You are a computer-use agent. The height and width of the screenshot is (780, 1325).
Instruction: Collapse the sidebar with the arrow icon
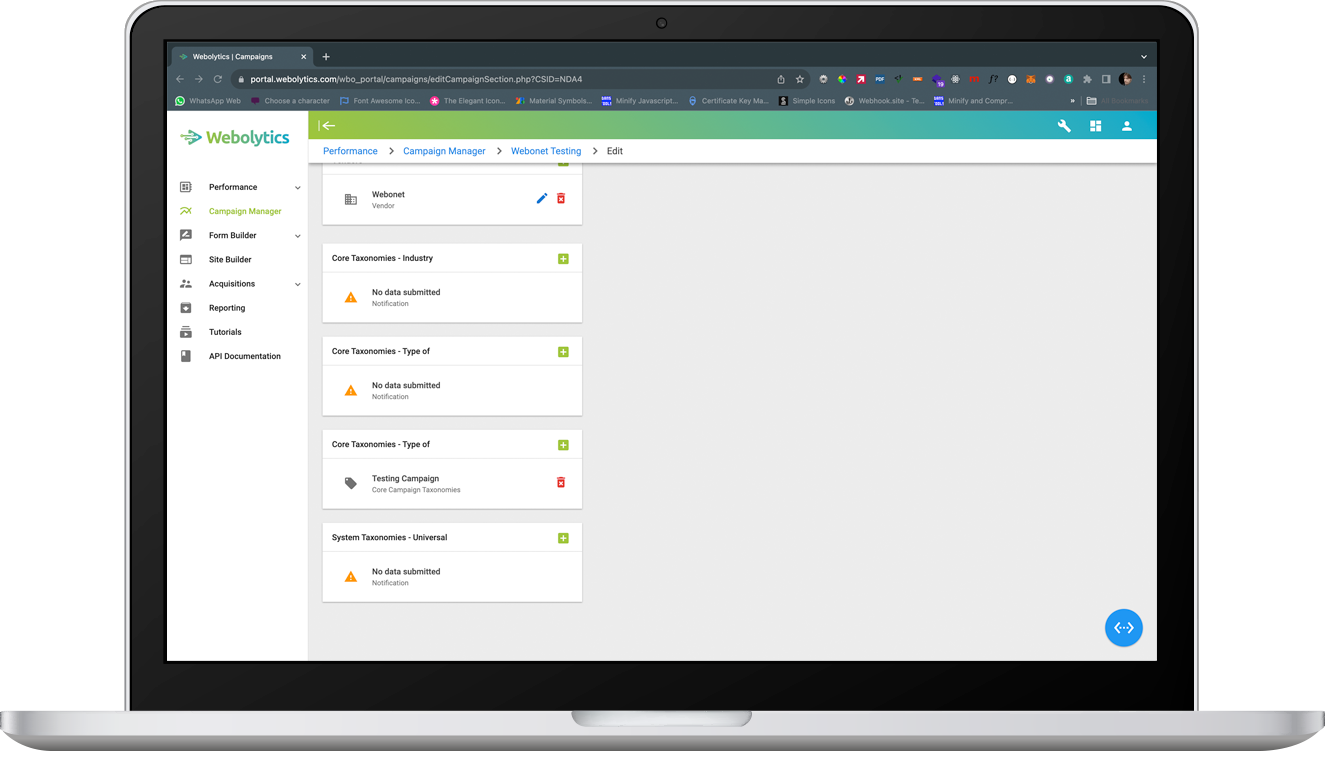coord(327,126)
